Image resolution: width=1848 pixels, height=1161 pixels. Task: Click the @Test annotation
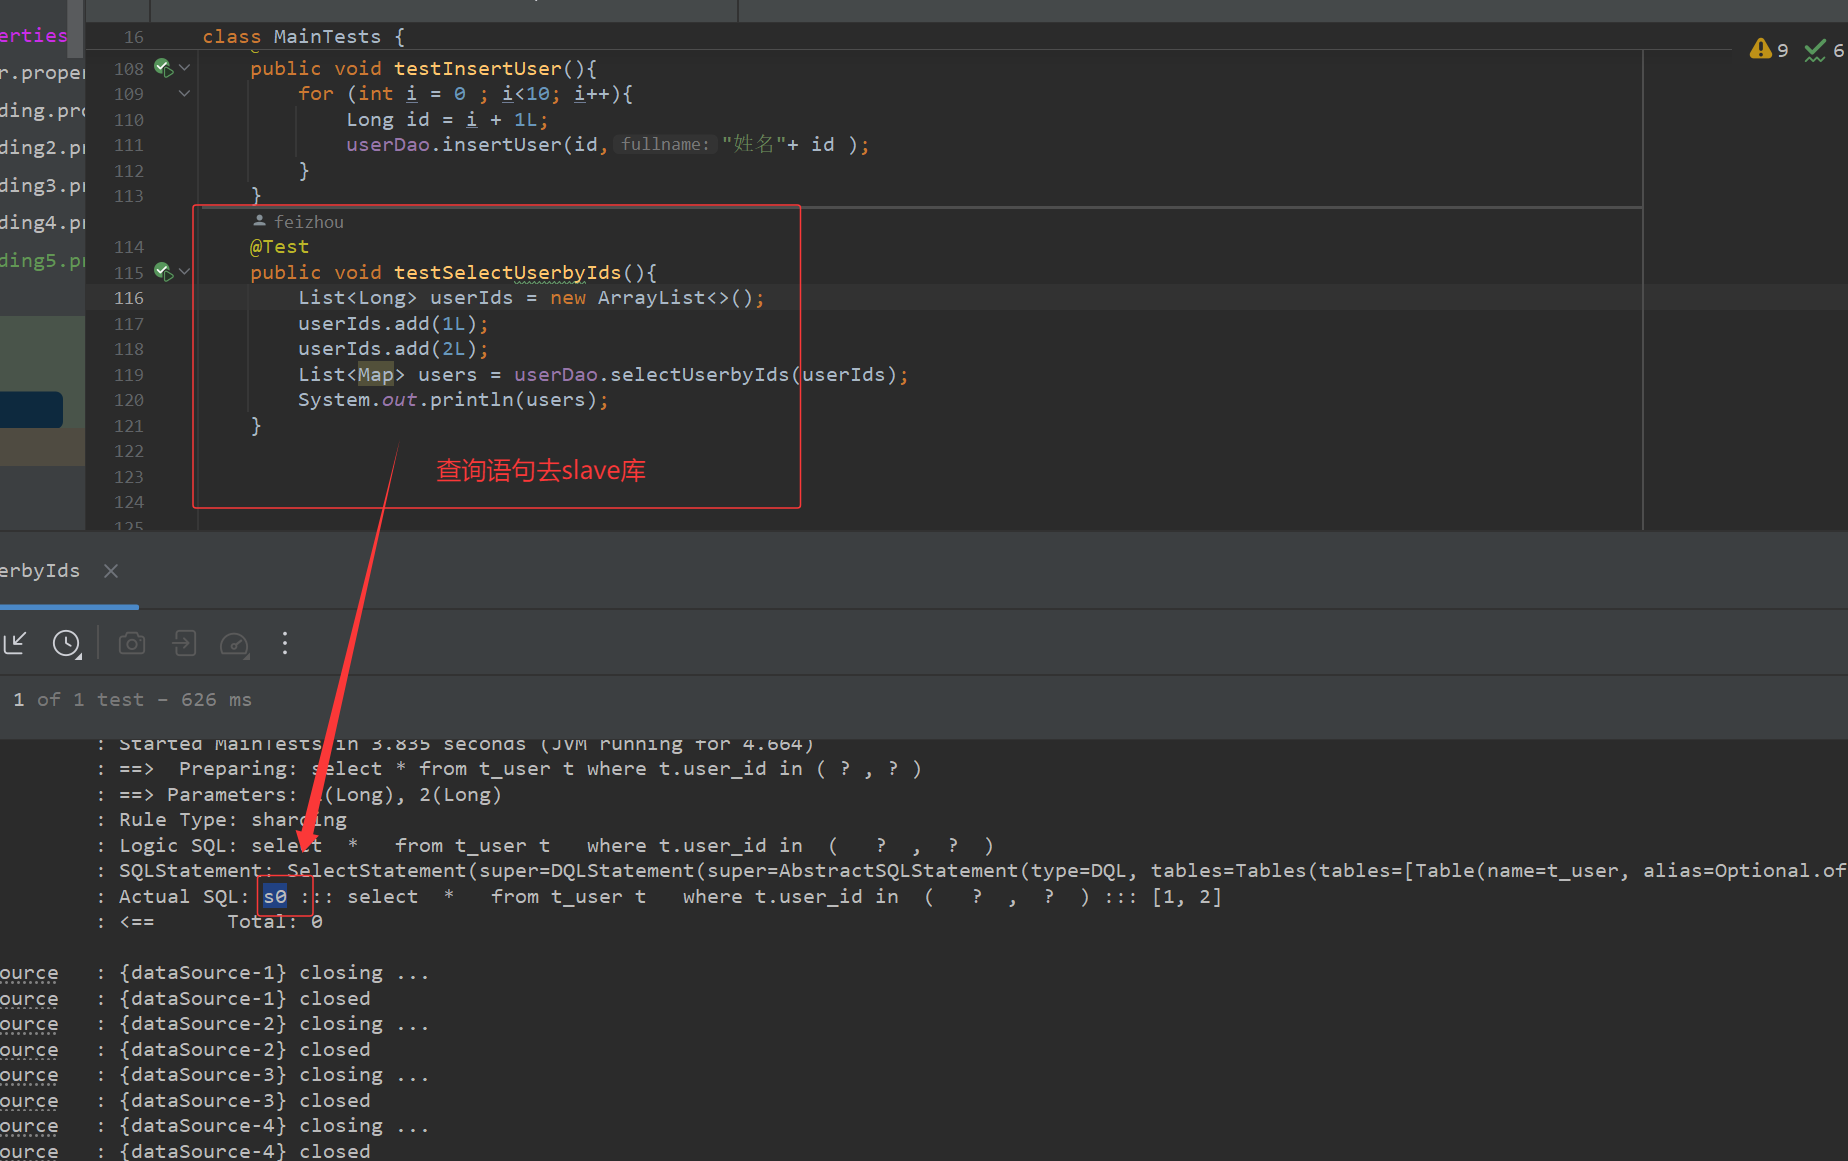point(279,247)
